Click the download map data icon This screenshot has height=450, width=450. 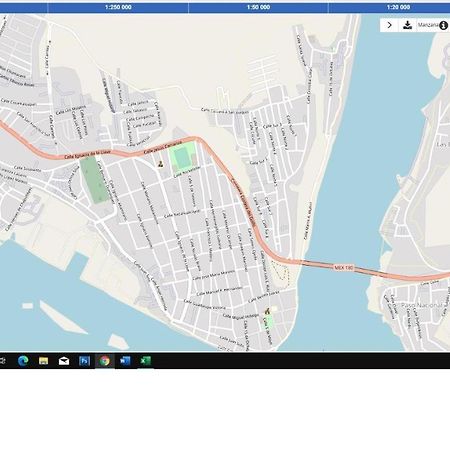407,25
